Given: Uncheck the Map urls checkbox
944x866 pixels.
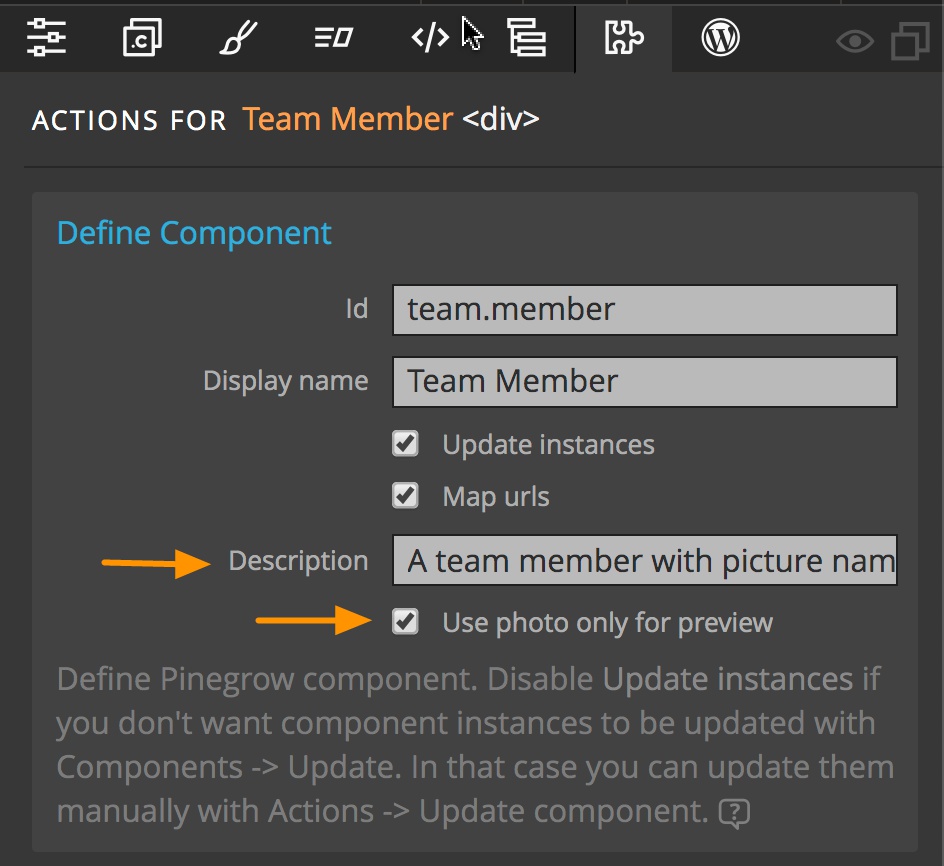Looking at the screenshot, I should [x=405, y=496].
